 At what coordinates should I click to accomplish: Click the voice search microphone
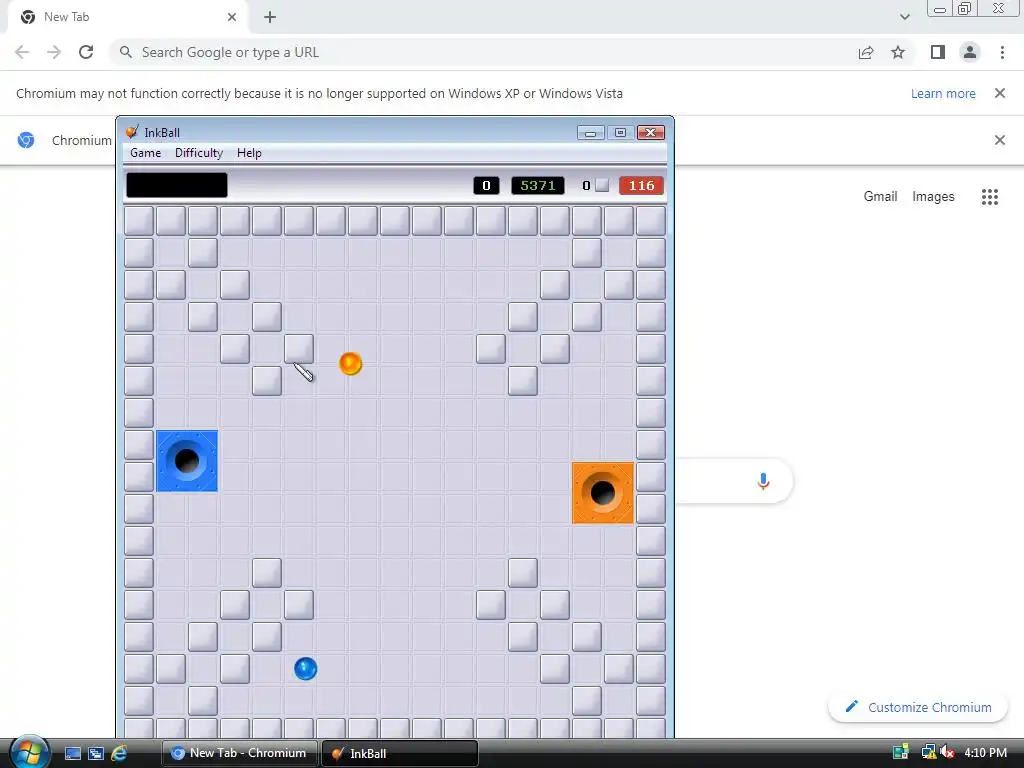(x=763, y=481)
